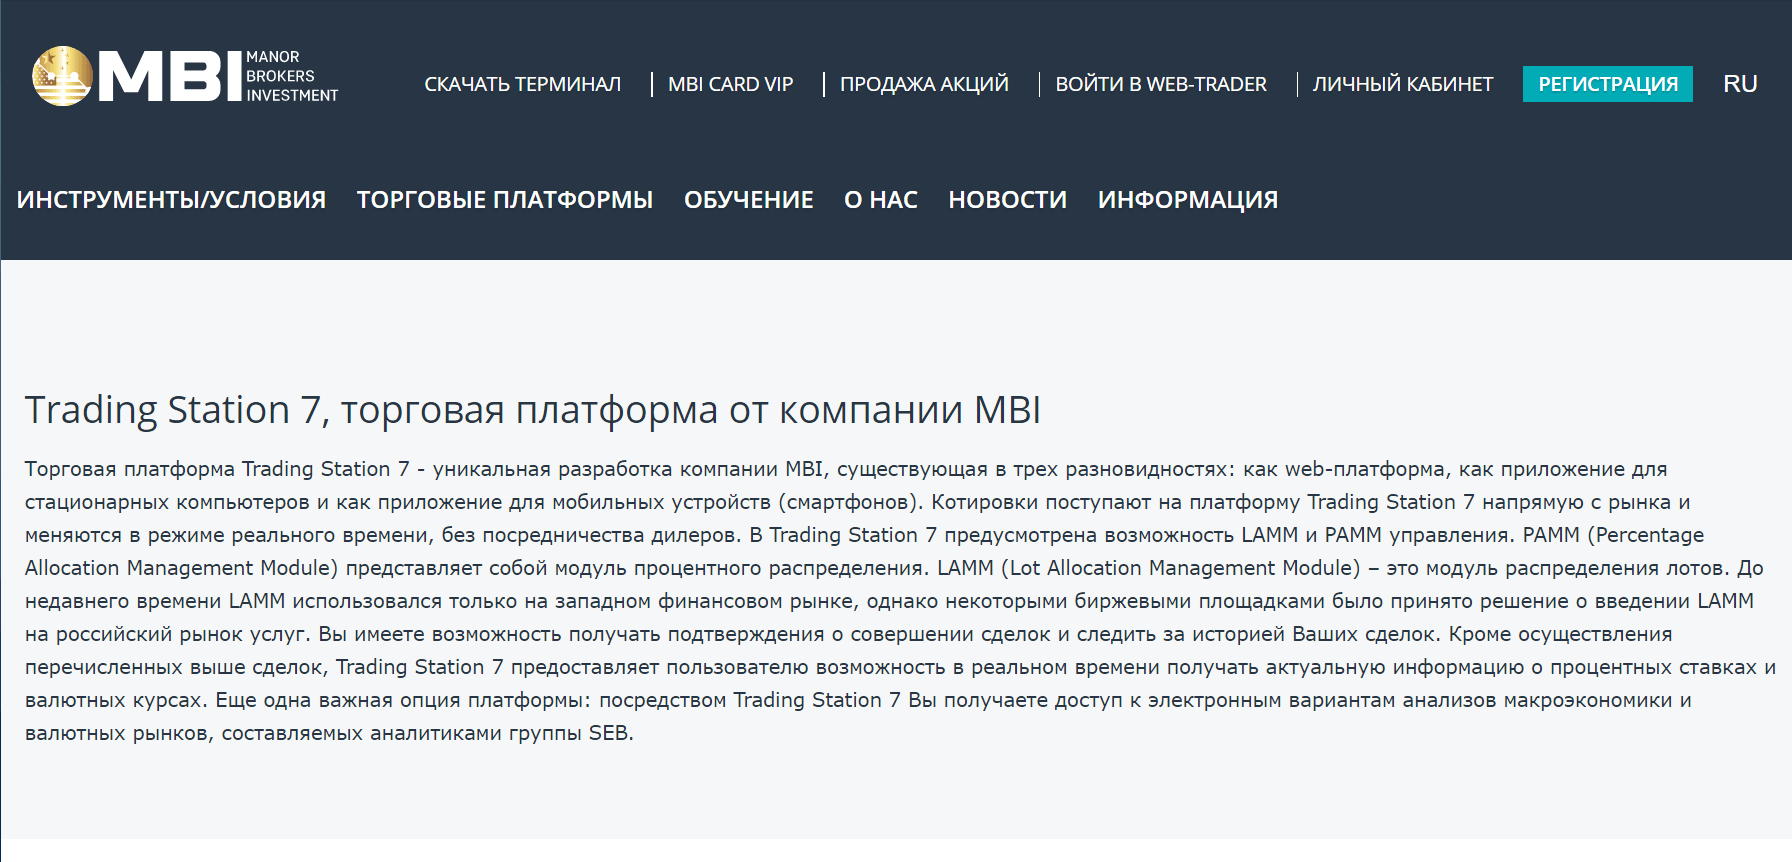Click the Trading Station 7 page heading
Viewport: 1792px width, 862px height.
[x=532, y=410]
